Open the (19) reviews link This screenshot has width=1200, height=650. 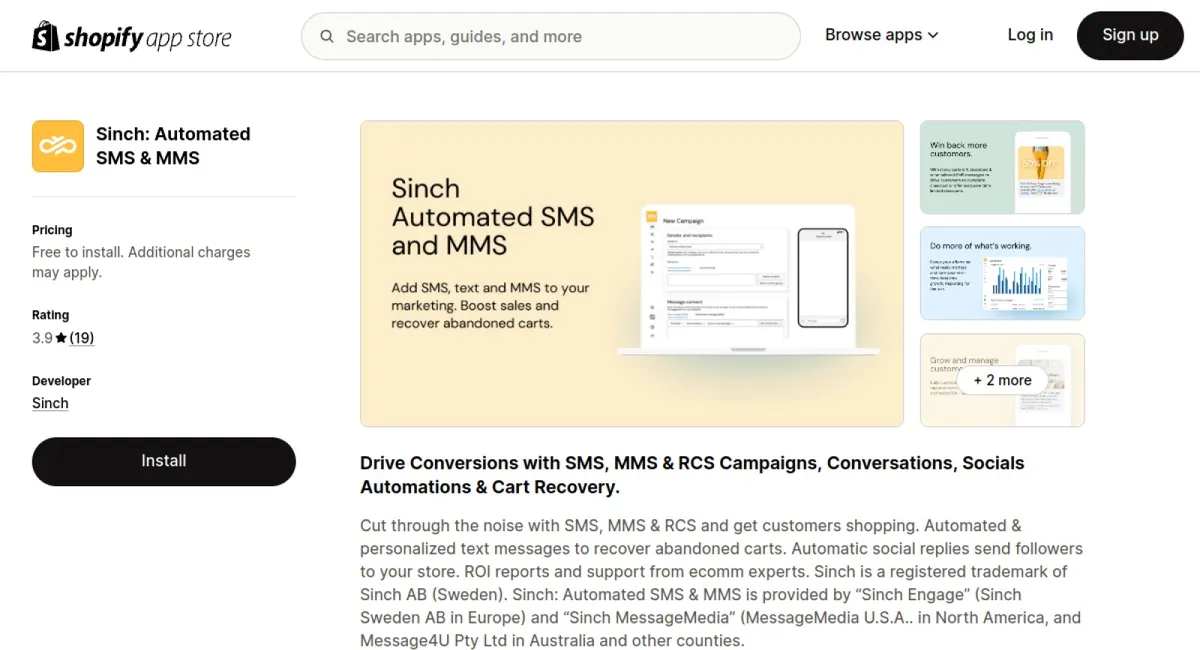click(x=82, y=338)
